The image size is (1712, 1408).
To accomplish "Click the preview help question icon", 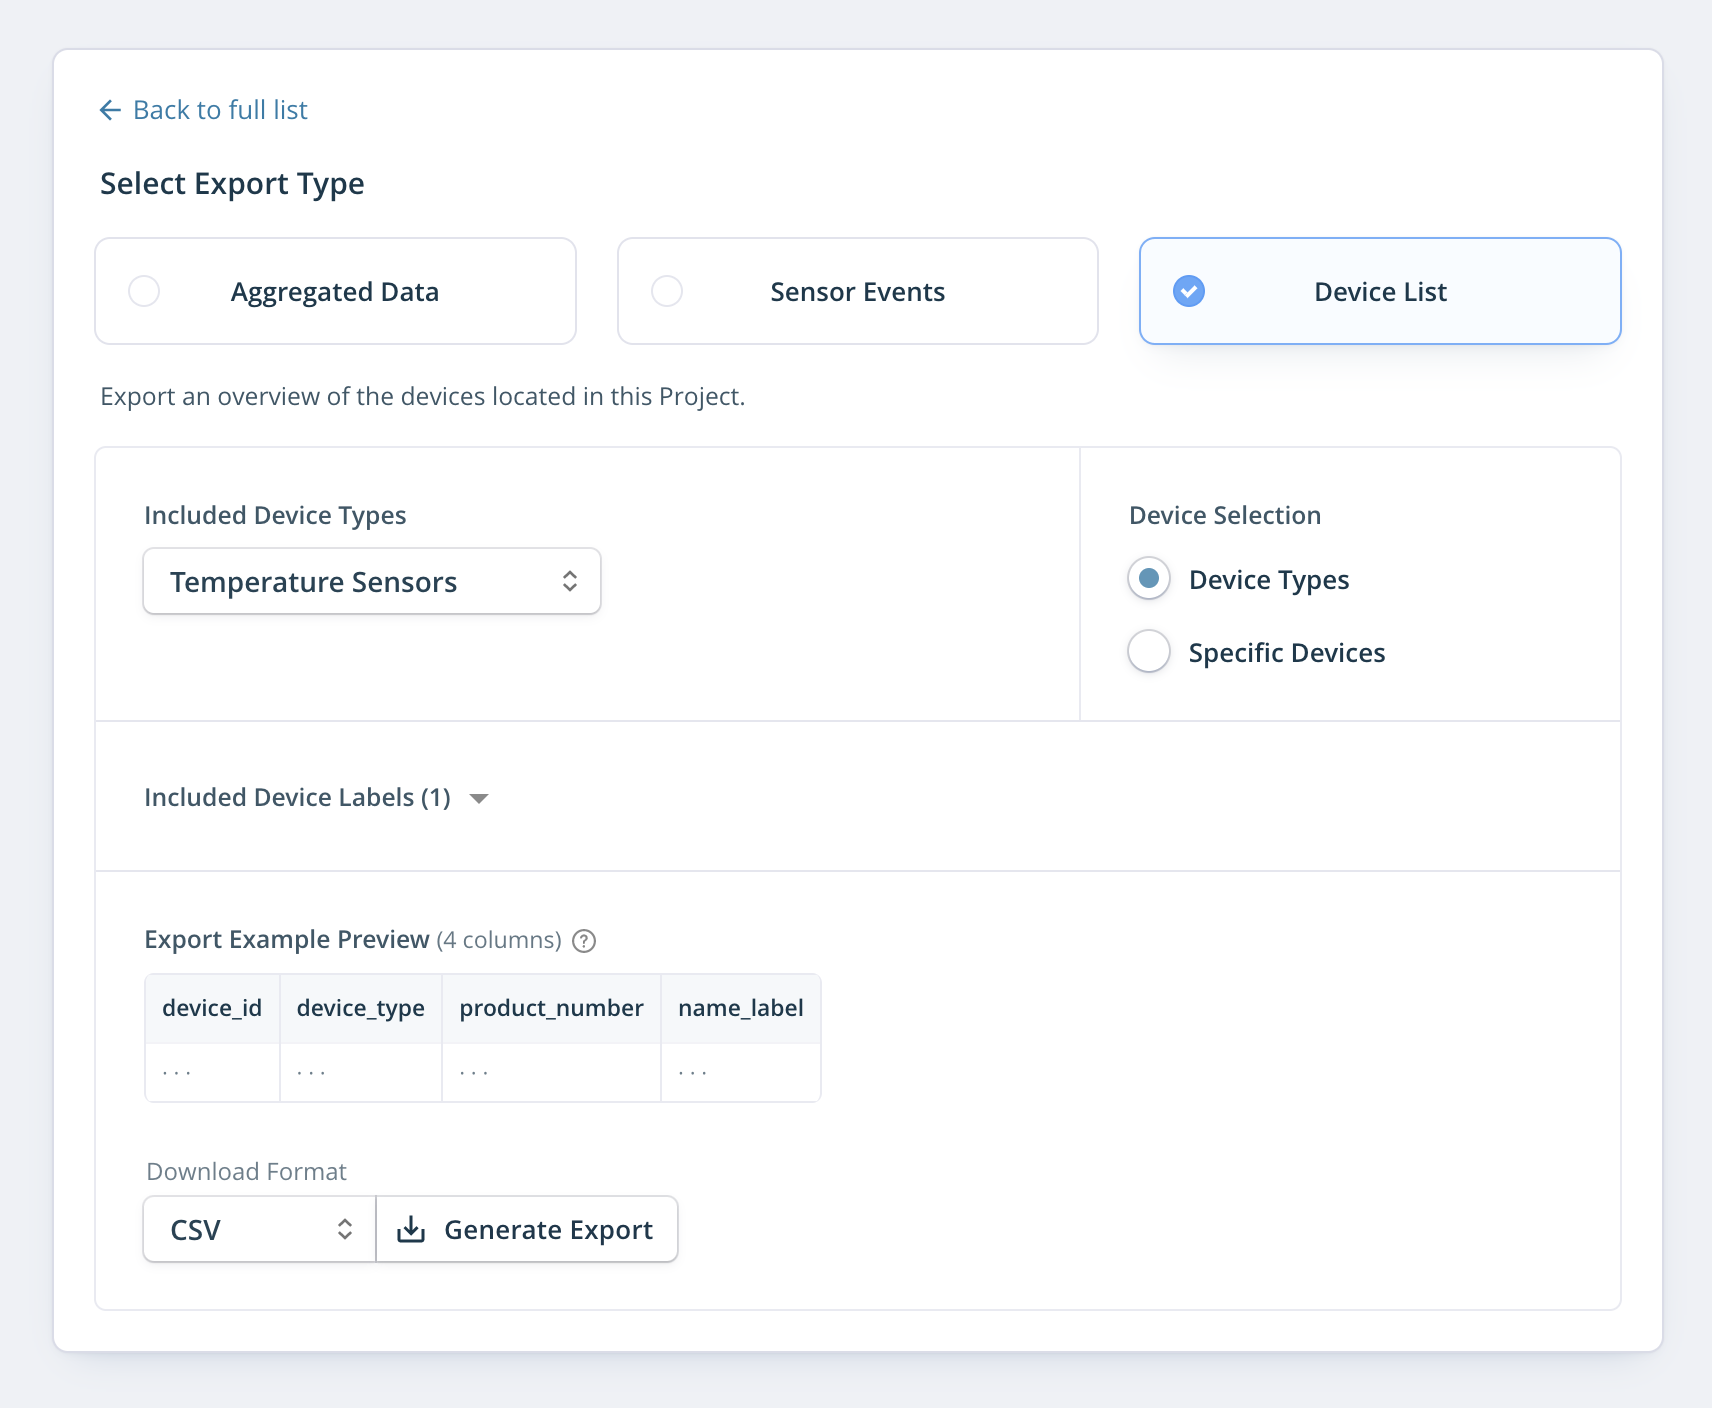I will click(584, 941).
